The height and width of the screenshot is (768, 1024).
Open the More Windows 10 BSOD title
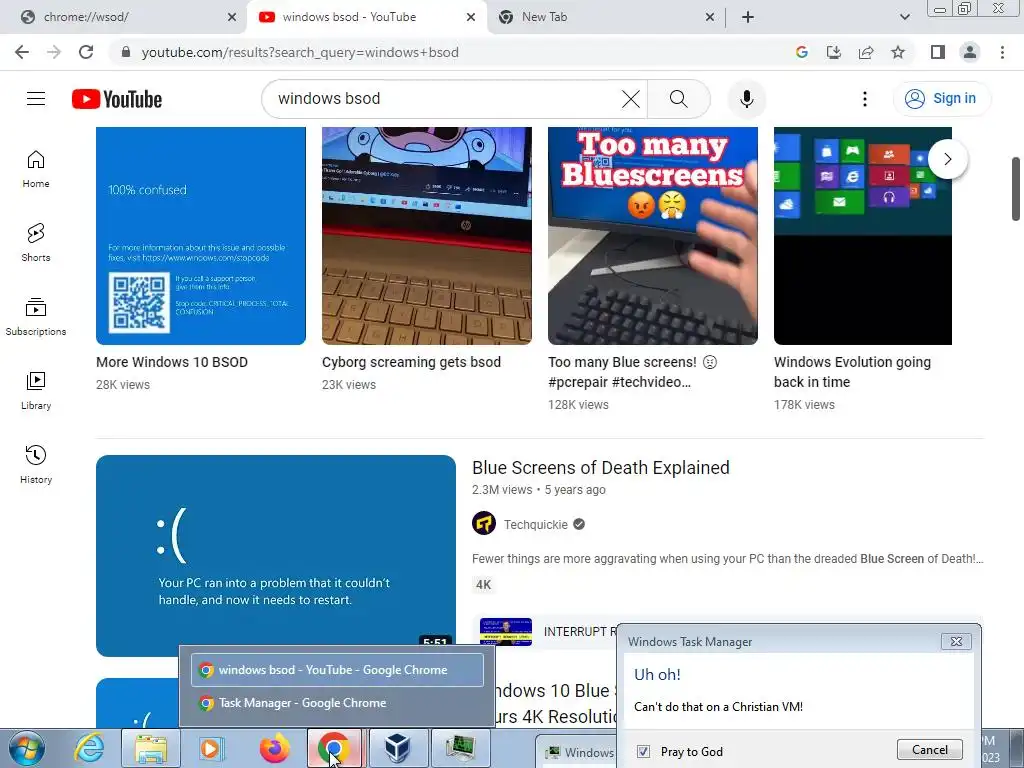172,362
